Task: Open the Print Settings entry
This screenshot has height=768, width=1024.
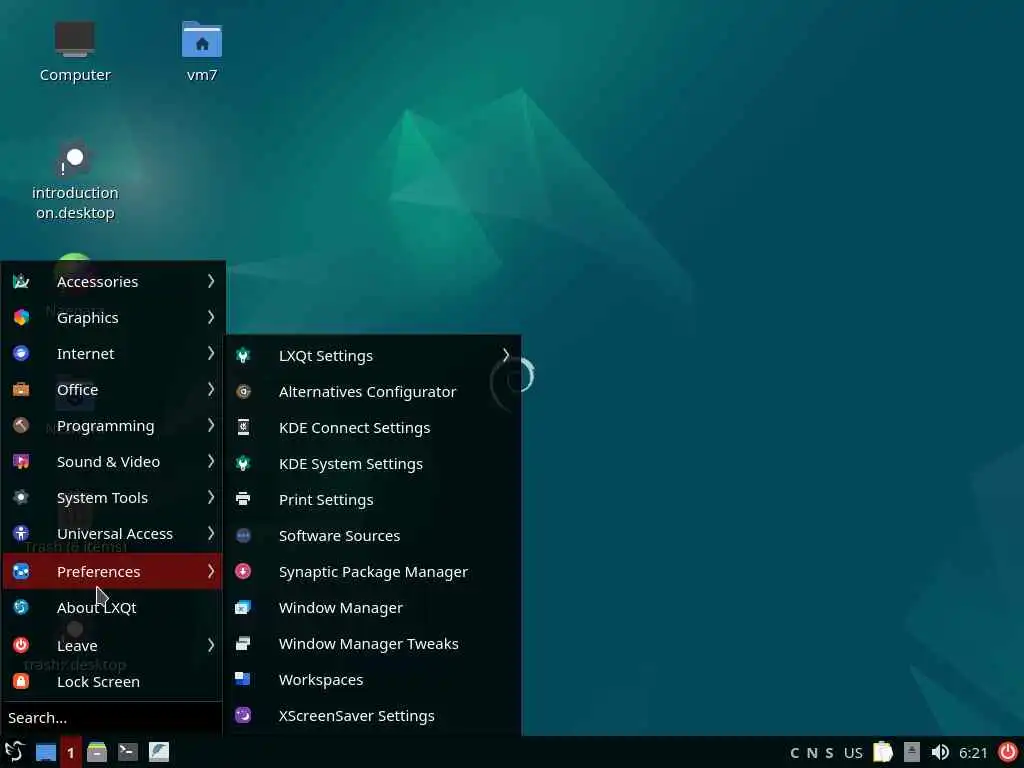Action: tap(373, 500)
